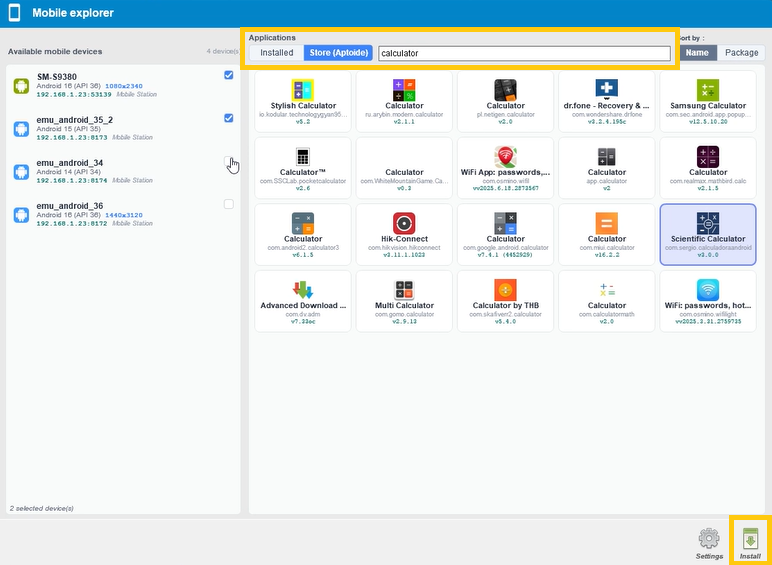
Task: Select the emu_android_34 device name
Action: tap(70, 163)
